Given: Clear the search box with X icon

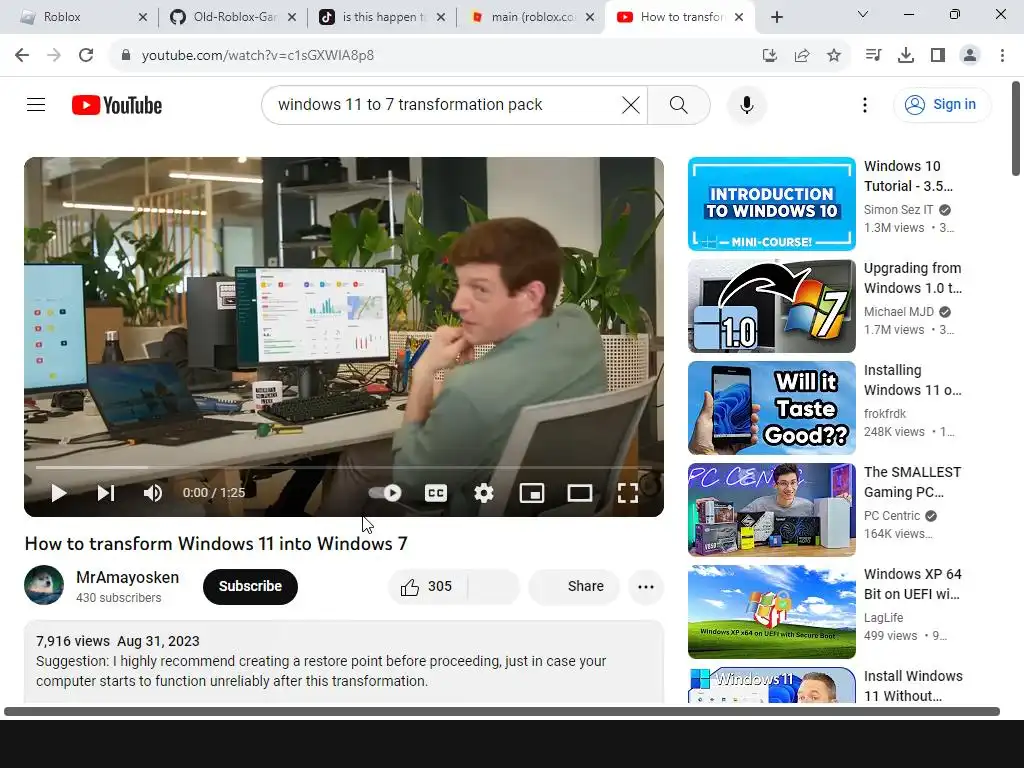Looking at the screenshot, I should (630, 104).
